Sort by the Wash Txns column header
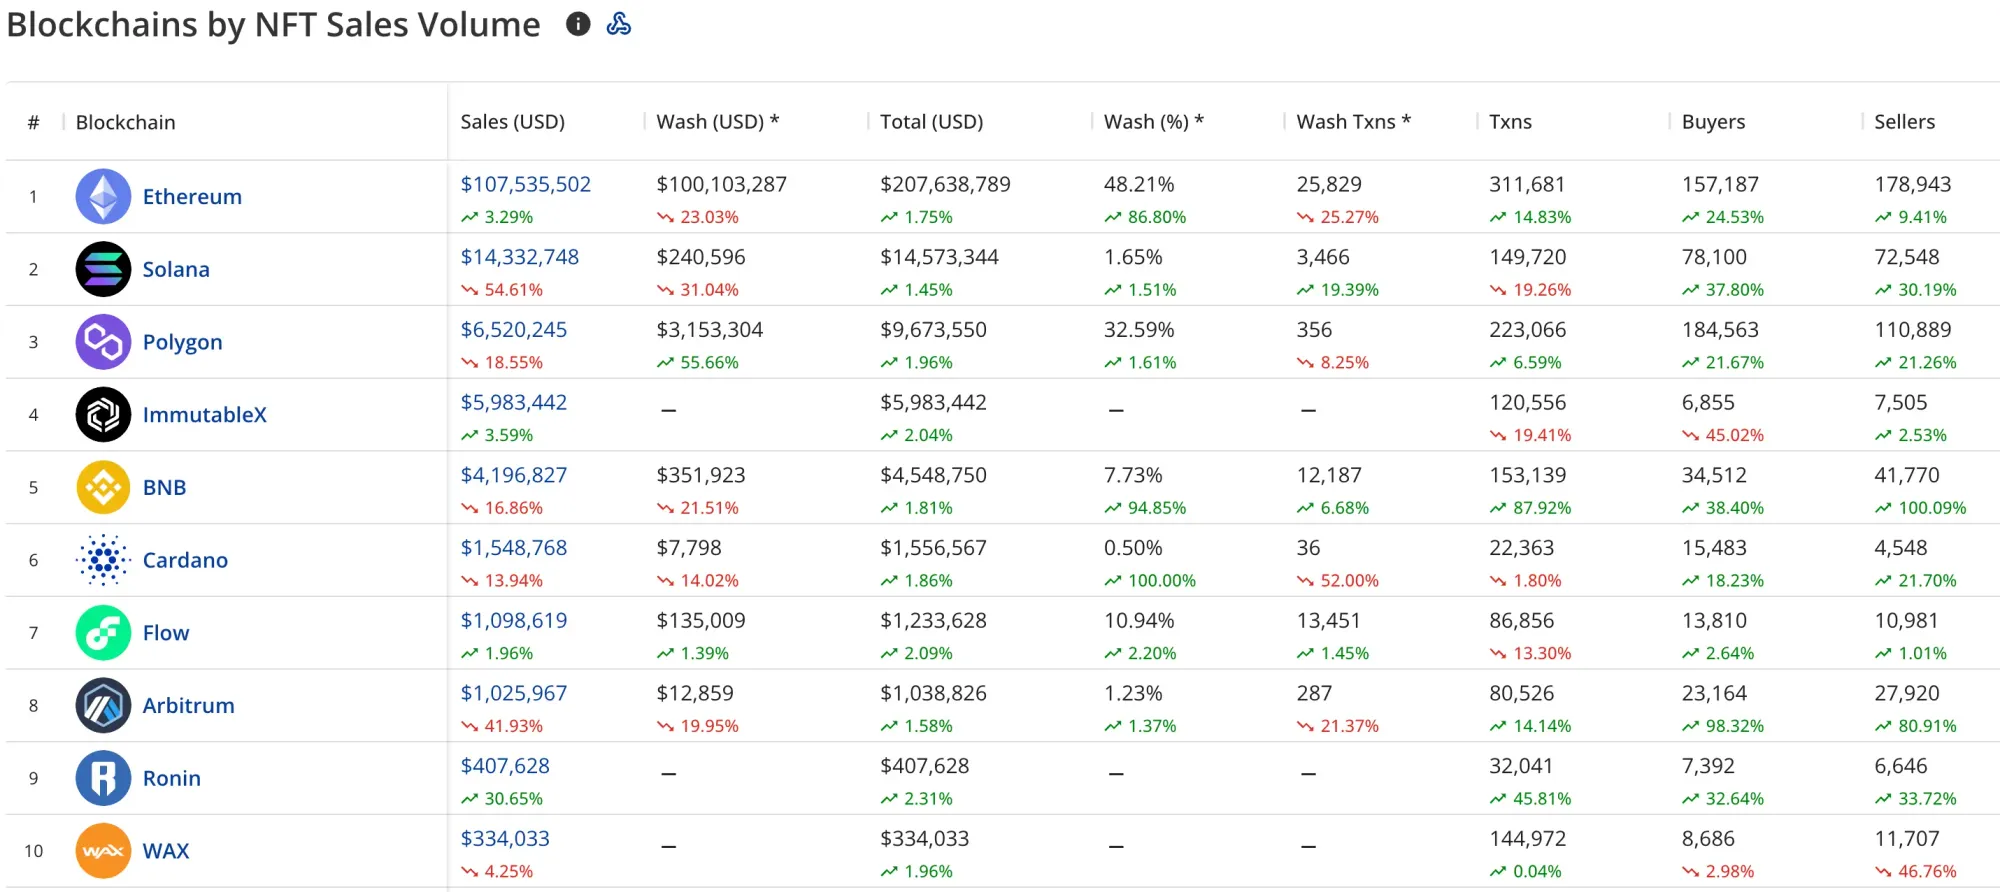The image size is (2000, 892). point(1353,122)
